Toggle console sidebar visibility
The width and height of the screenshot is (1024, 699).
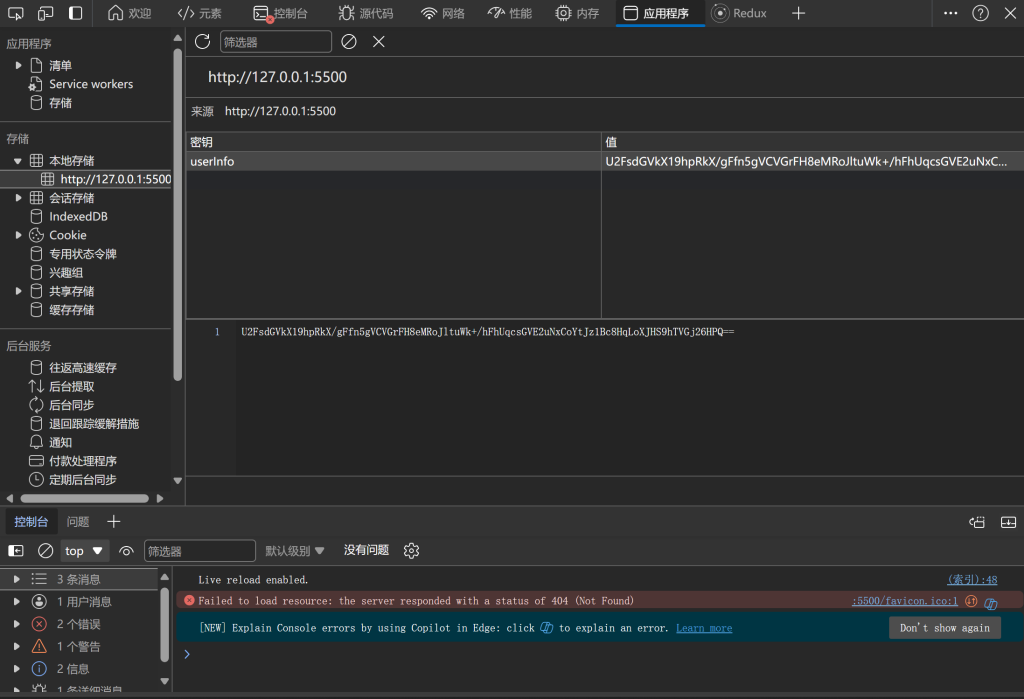(16, 551)
